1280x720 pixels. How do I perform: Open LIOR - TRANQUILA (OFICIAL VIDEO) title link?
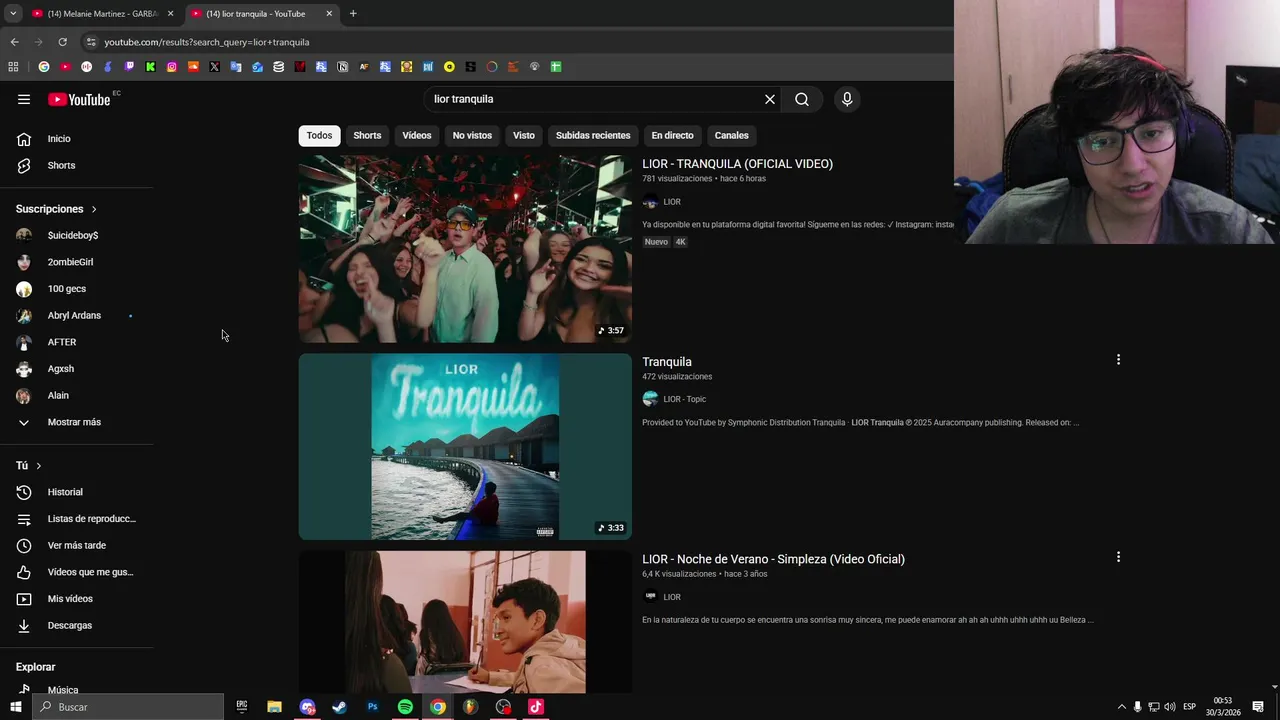tap(737, 164)
